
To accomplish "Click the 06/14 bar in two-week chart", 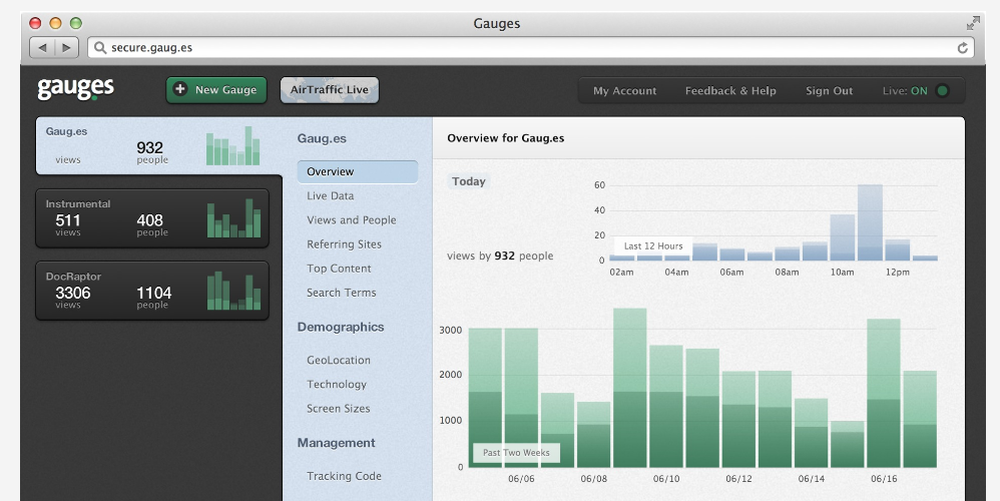I will coord(811,433).
